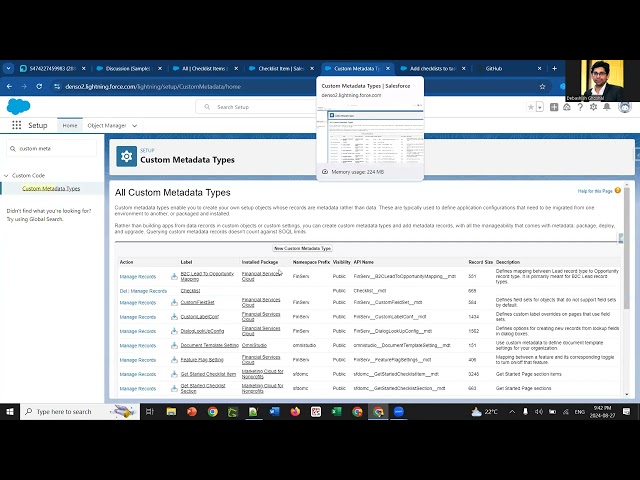Open the Favorites star icon
The width and height of the screenshot is (640, 480).
531,107
